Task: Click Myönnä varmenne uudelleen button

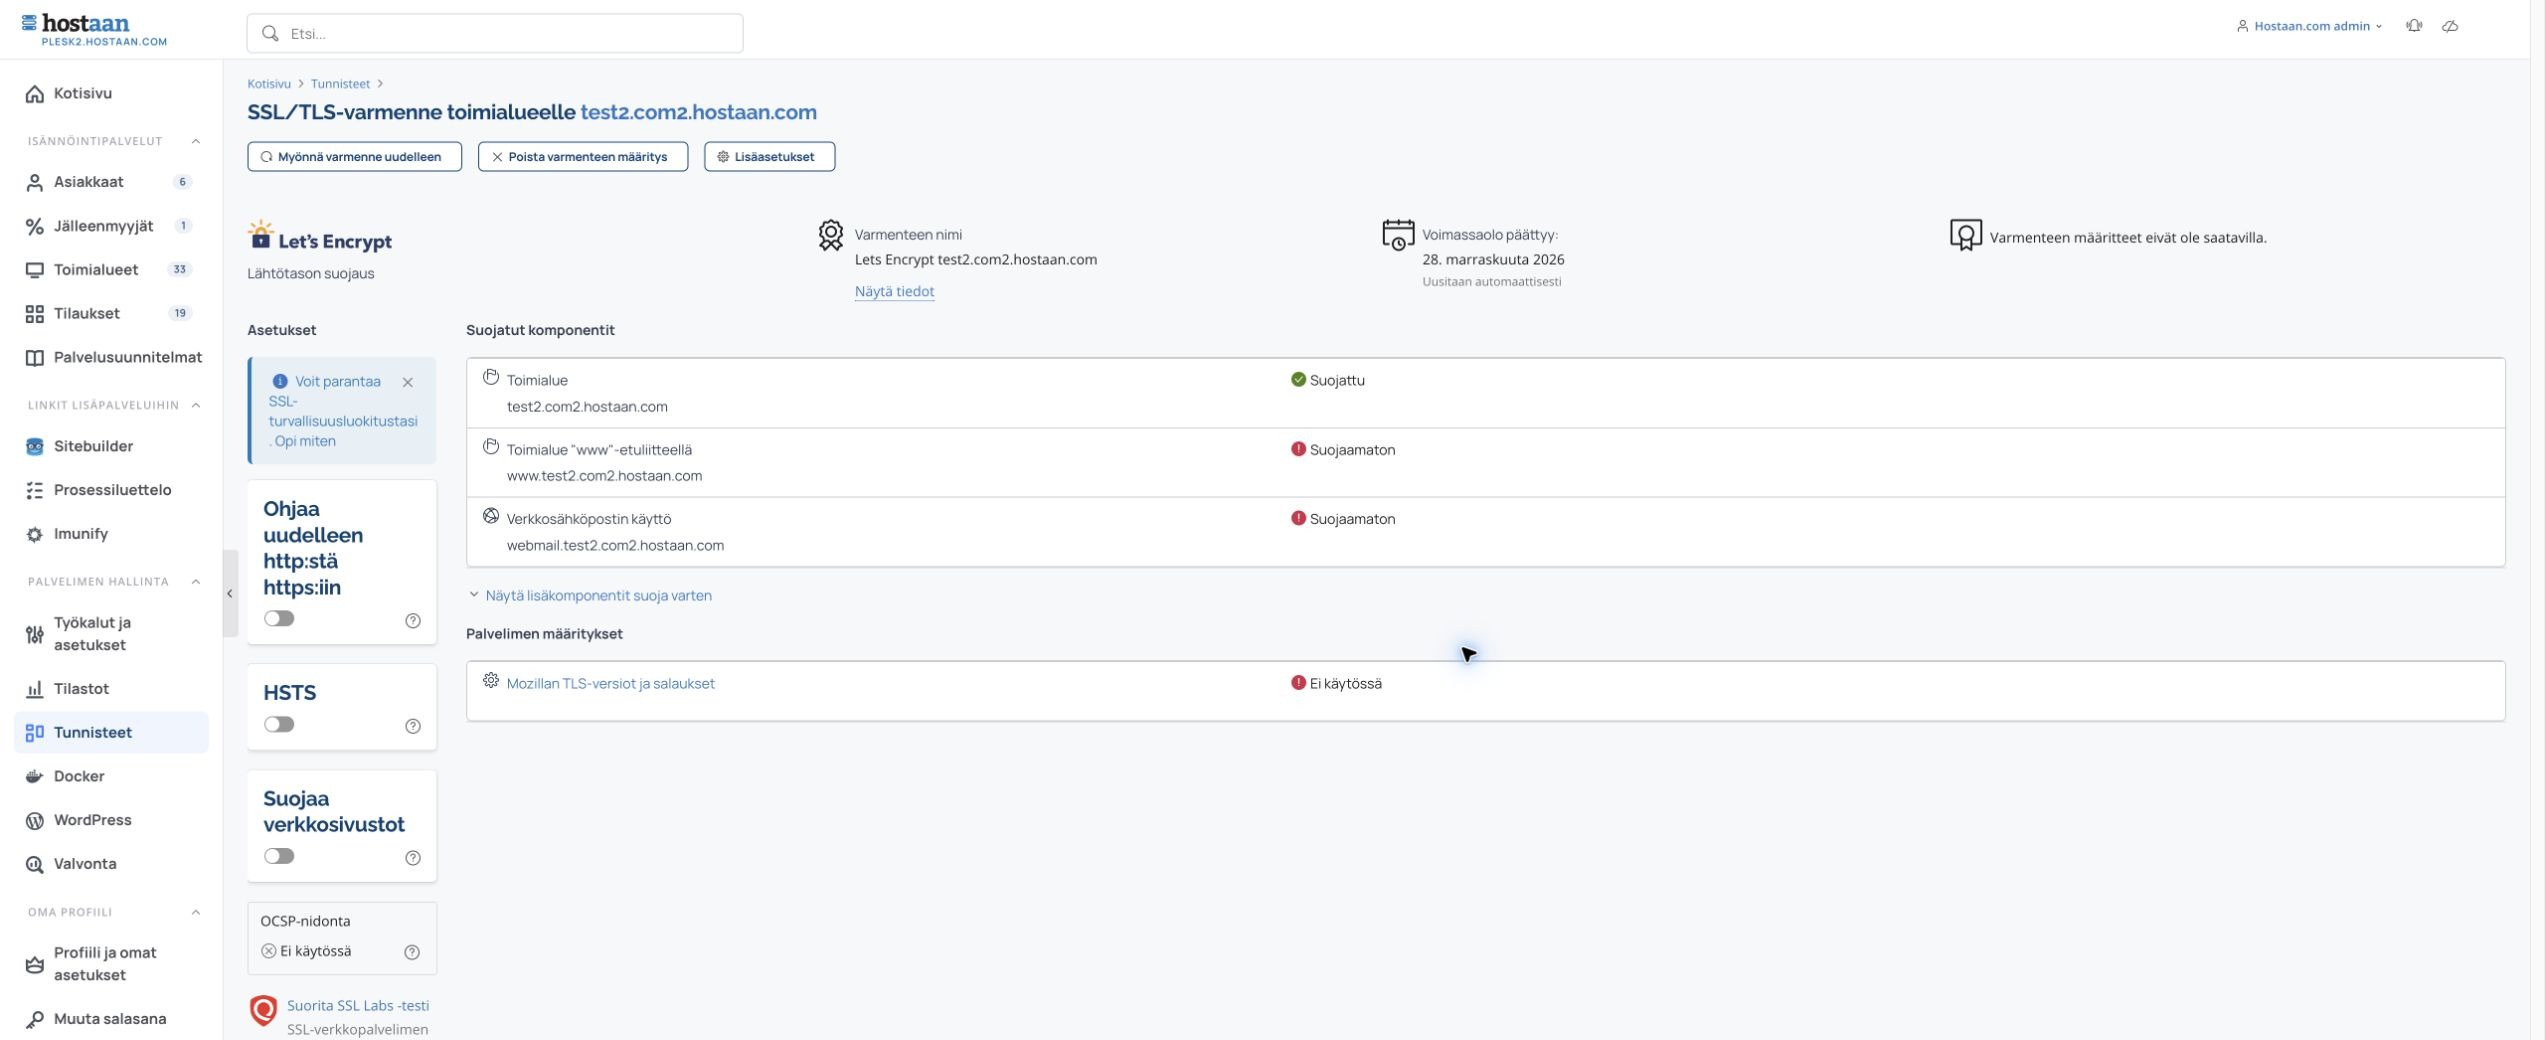Action: tap(354, 157)
